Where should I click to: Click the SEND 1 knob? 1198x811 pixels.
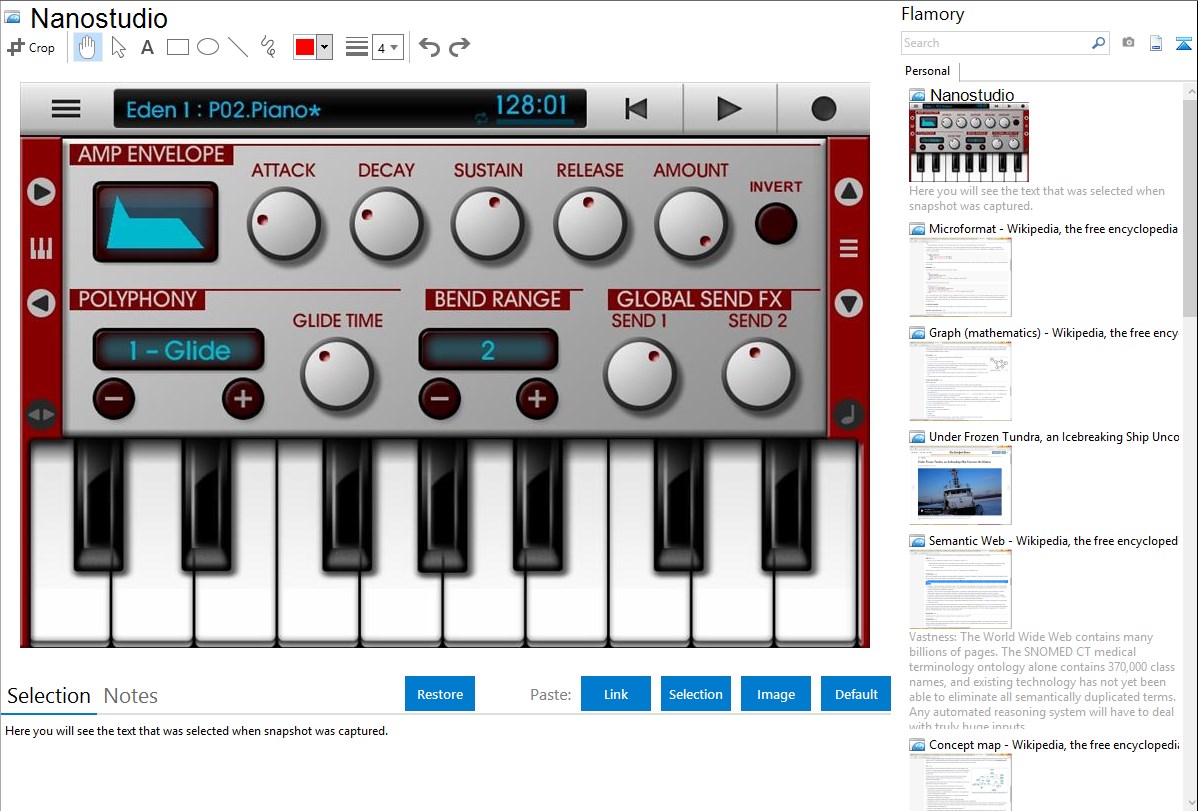639,374
